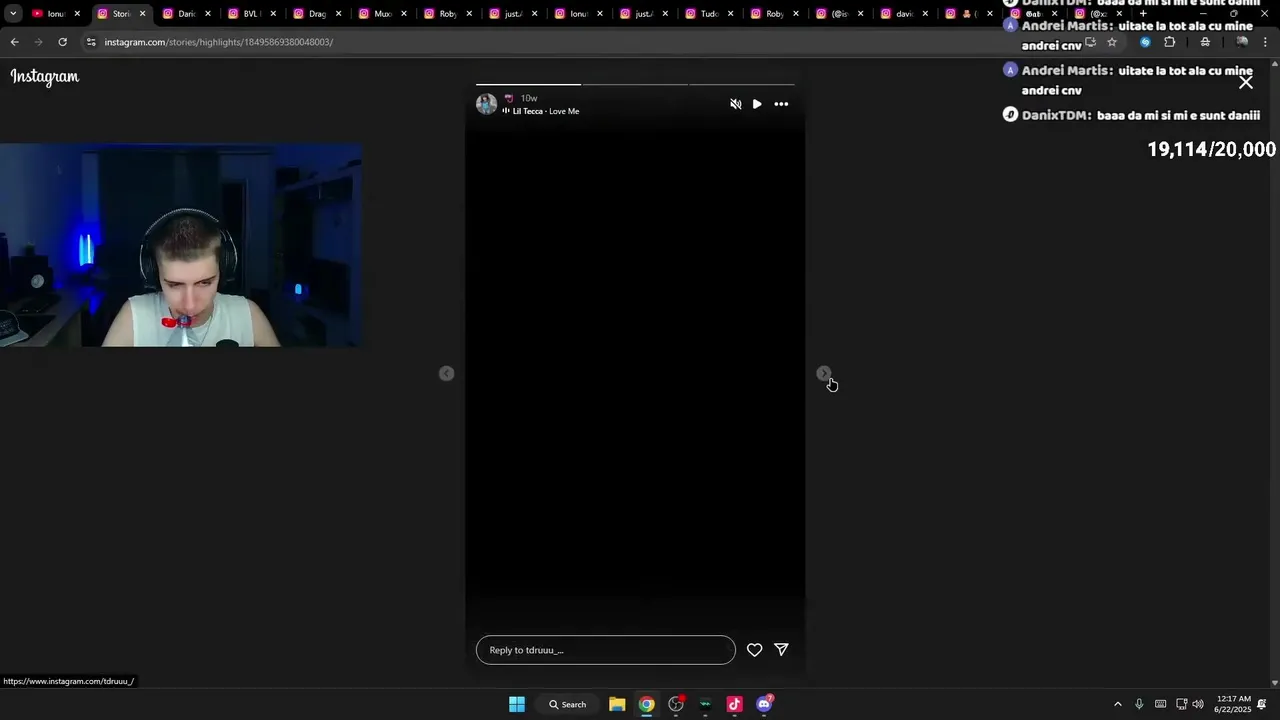Image resolution: width=1280 pixels, height=720 pixels.
Task: Open the black taskbar app beside OBS
Action: (705, 704)
